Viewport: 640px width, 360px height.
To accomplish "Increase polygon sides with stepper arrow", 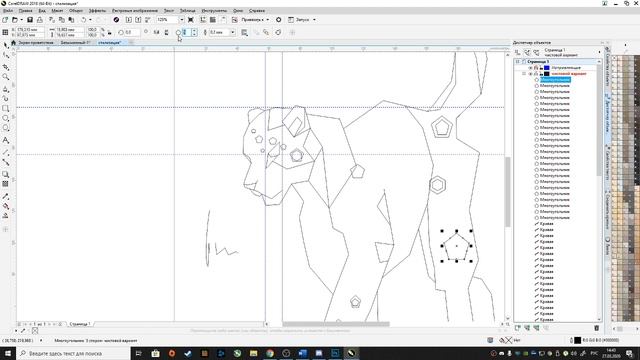I will 194,31.
